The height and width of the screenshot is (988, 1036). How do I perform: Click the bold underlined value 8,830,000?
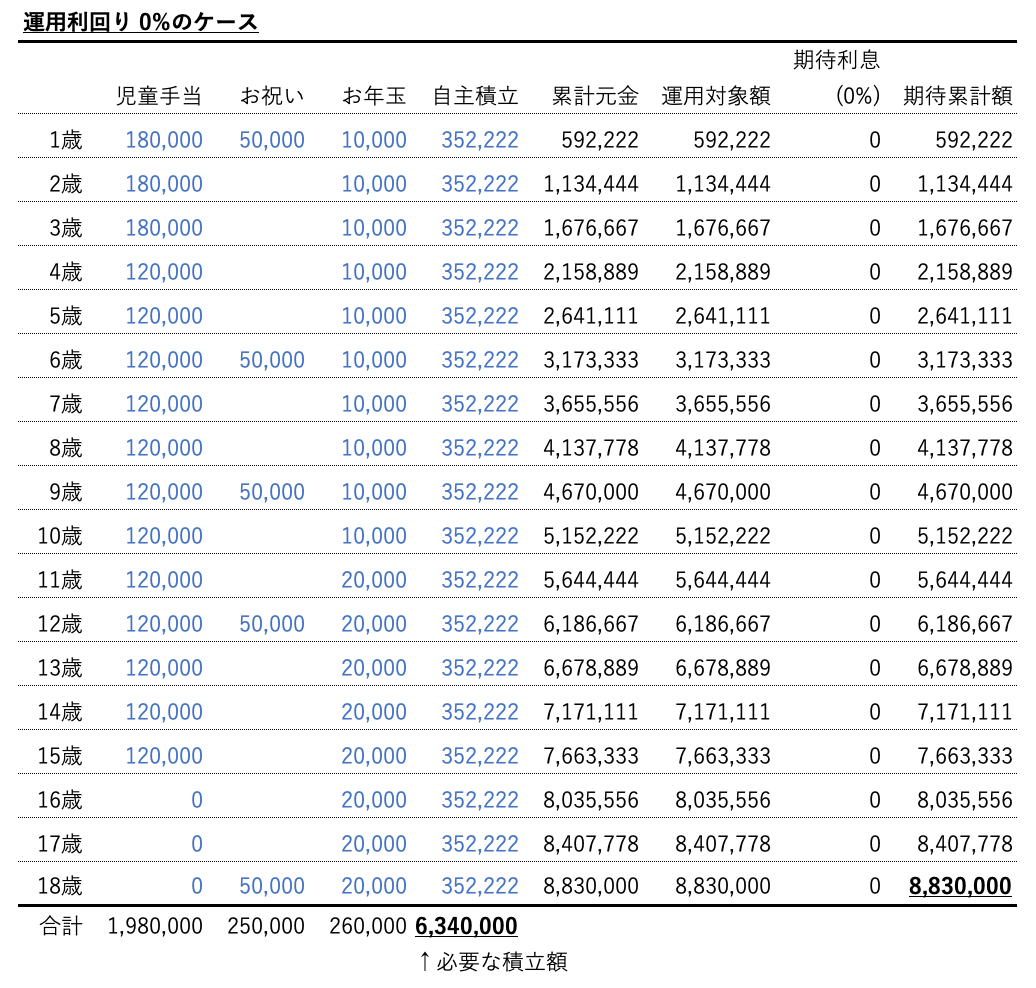958,884
